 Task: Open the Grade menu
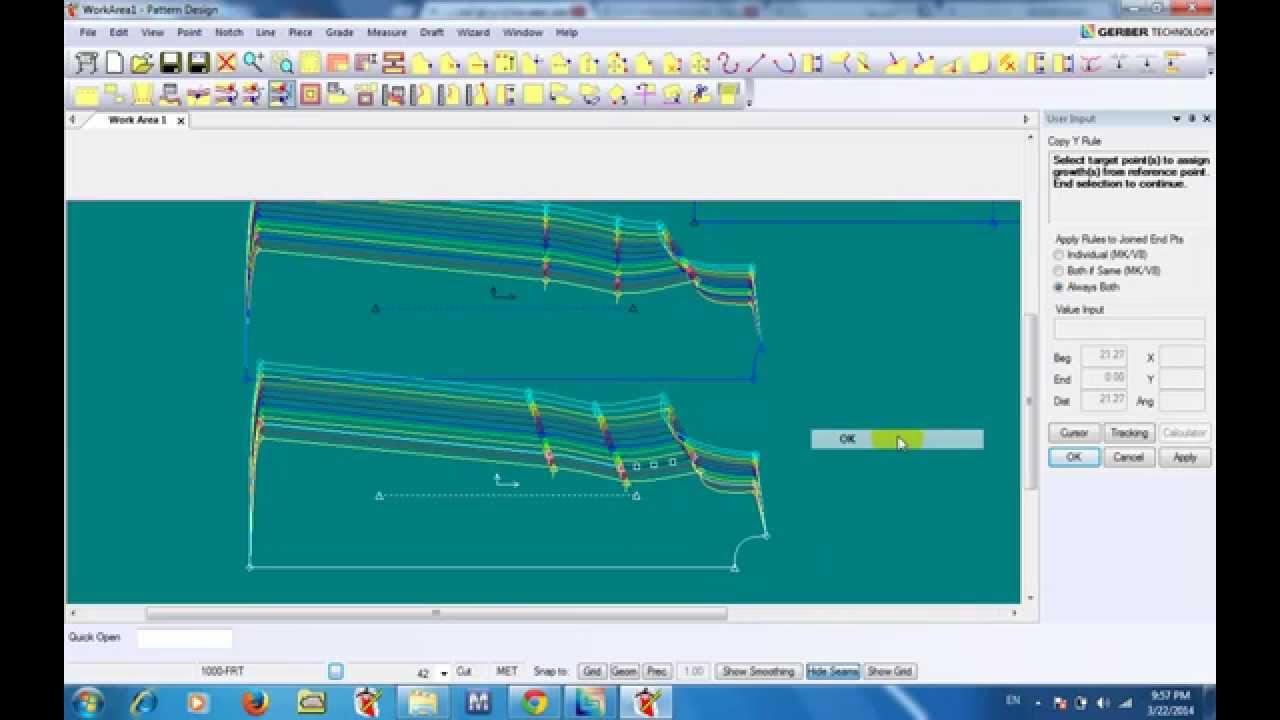coord(339,32)
